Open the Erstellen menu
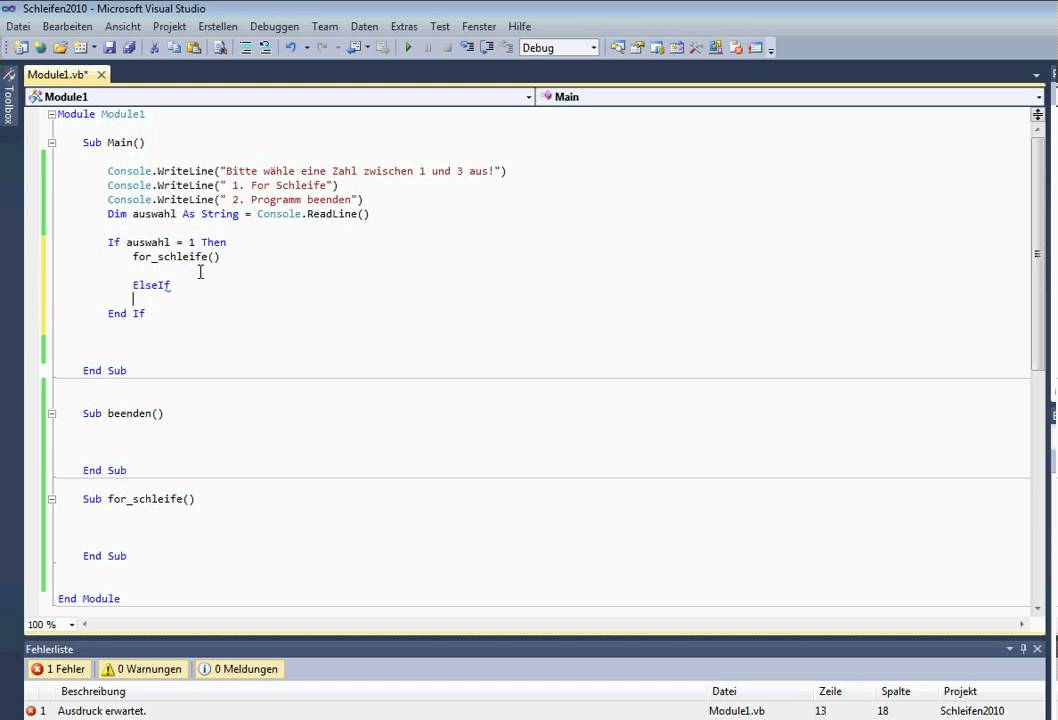 218,26
